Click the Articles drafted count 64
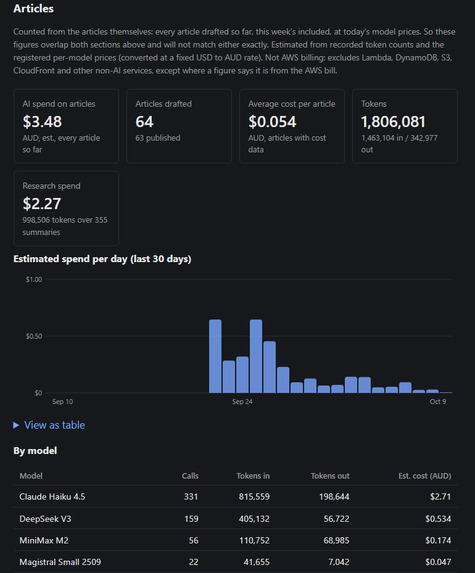 (x=144, y=122)
